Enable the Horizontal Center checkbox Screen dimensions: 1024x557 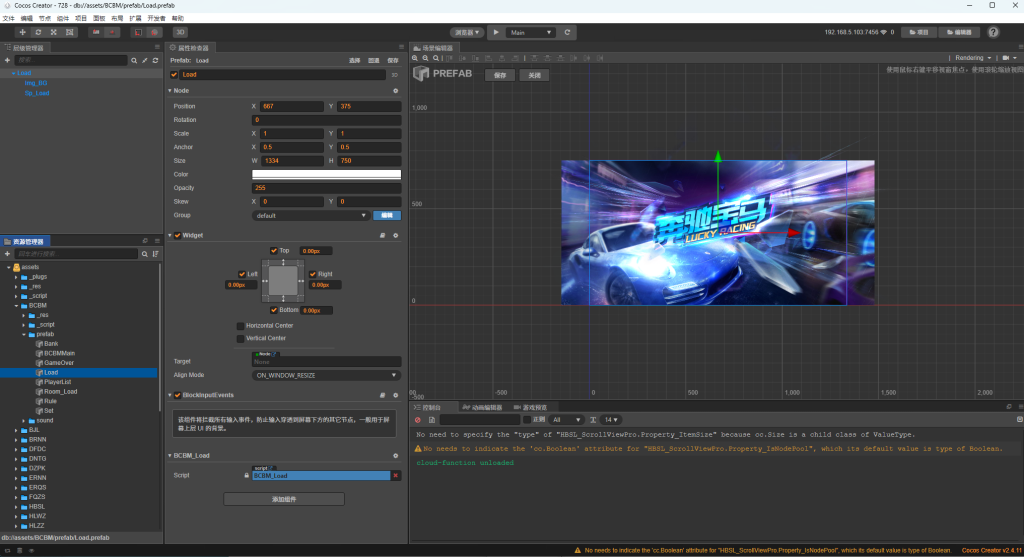(240, 326)
